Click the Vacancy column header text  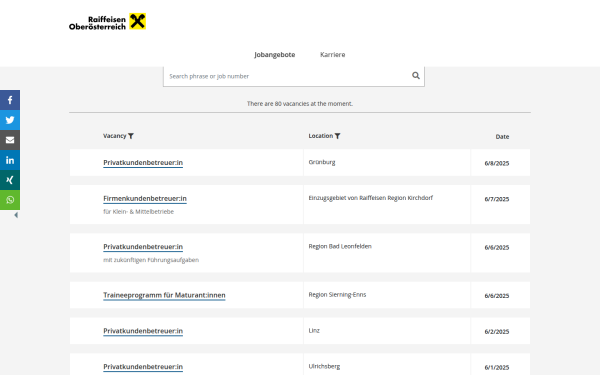[x=114, y=136]
